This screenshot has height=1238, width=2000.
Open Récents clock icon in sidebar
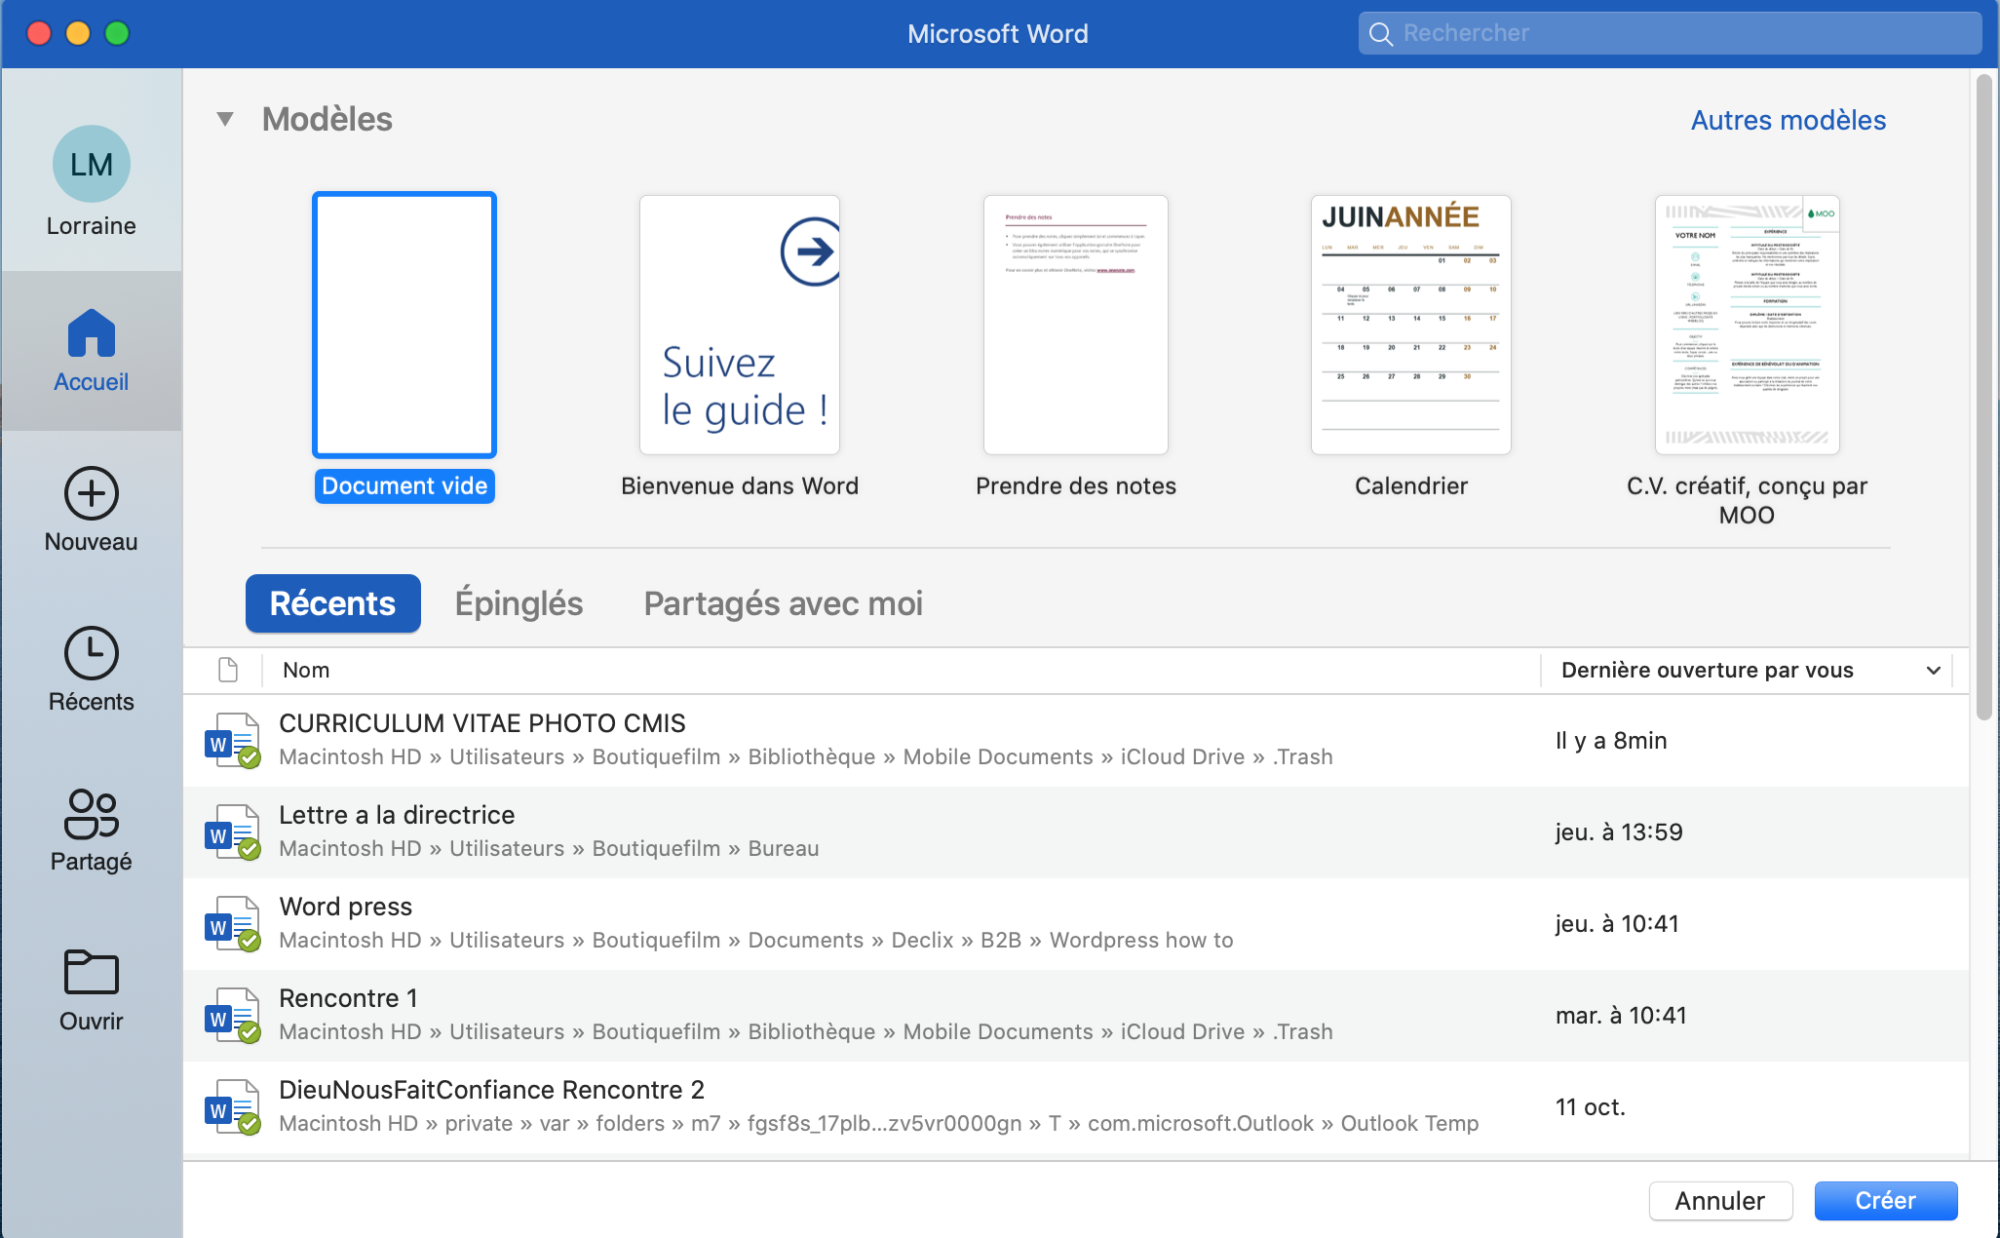pos(91,653)
